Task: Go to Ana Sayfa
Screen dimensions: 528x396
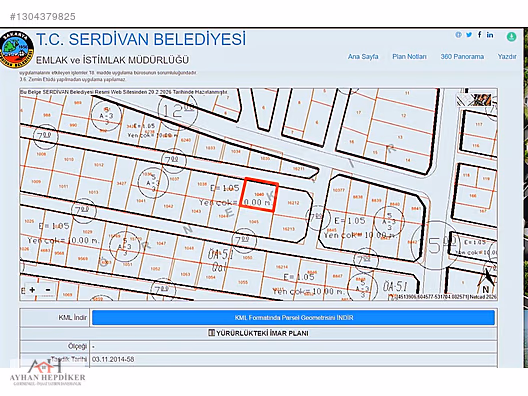Action: 363,57
